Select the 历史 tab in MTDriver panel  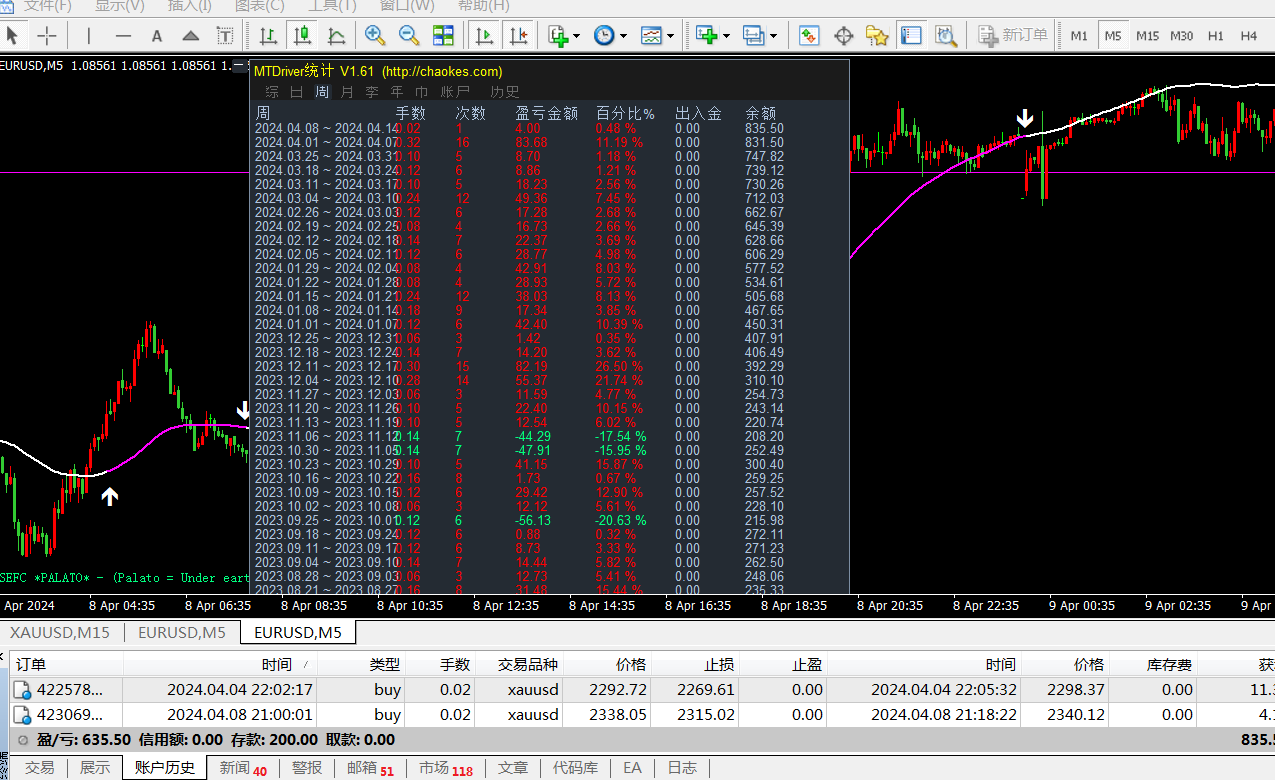[x=505, y=92]
